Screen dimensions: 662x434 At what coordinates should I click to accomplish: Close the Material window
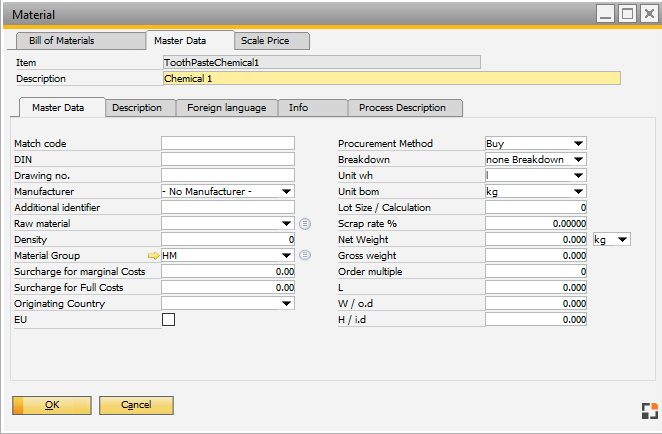click(x=648, y=14)
